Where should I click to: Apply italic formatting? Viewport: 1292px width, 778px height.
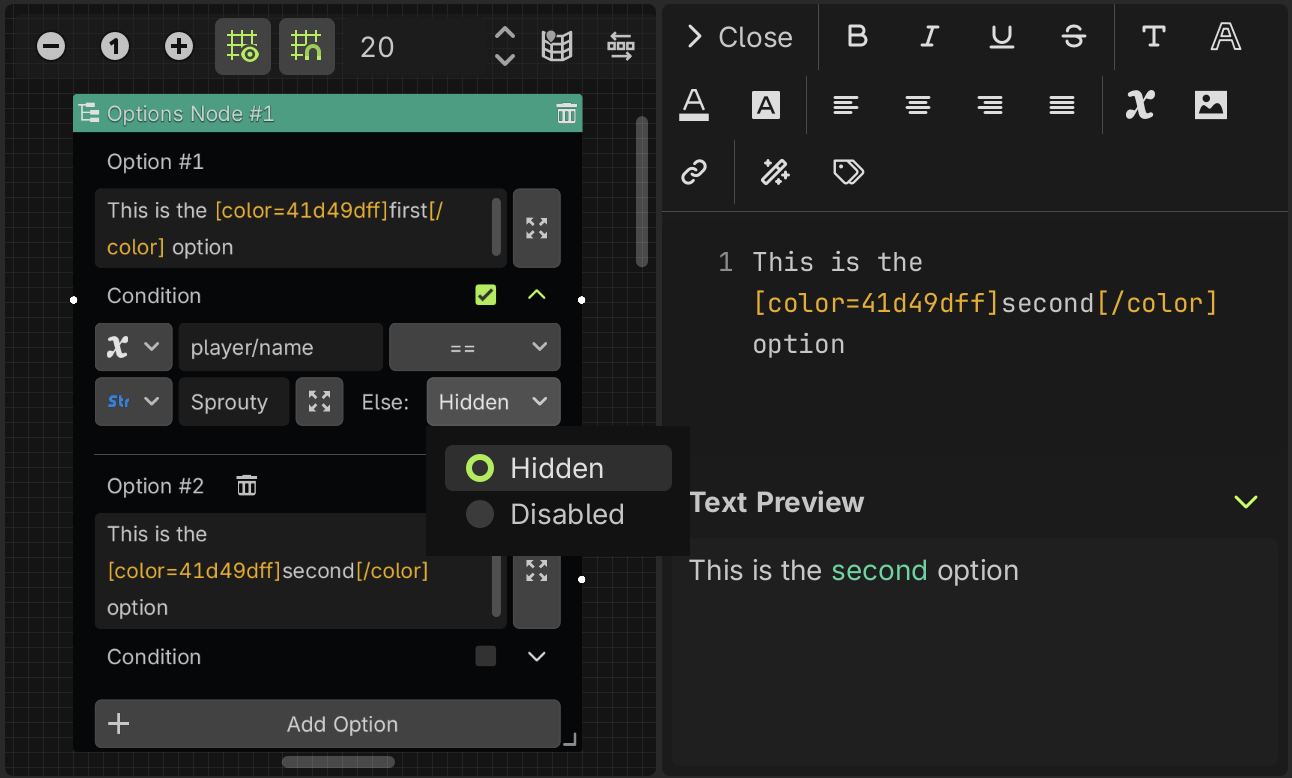point(929,37)
